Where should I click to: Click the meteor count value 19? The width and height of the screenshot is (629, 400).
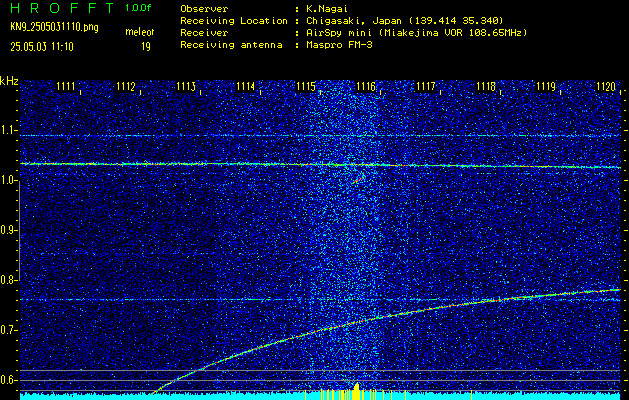(146, 47)
